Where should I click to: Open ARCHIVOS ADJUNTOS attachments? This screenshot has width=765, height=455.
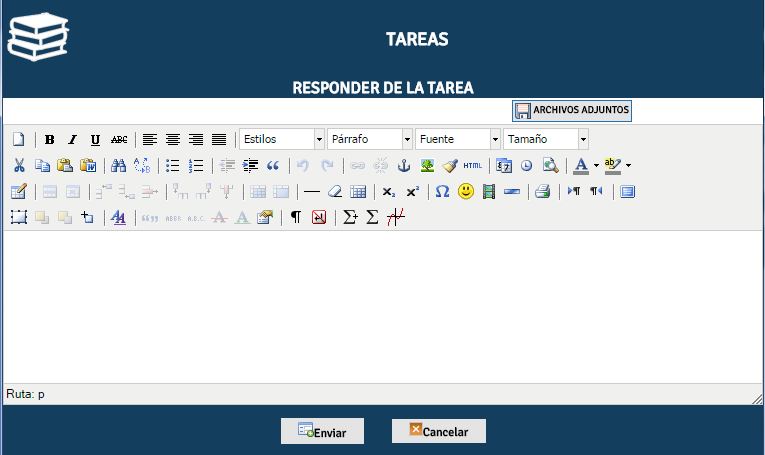(572, 111)
